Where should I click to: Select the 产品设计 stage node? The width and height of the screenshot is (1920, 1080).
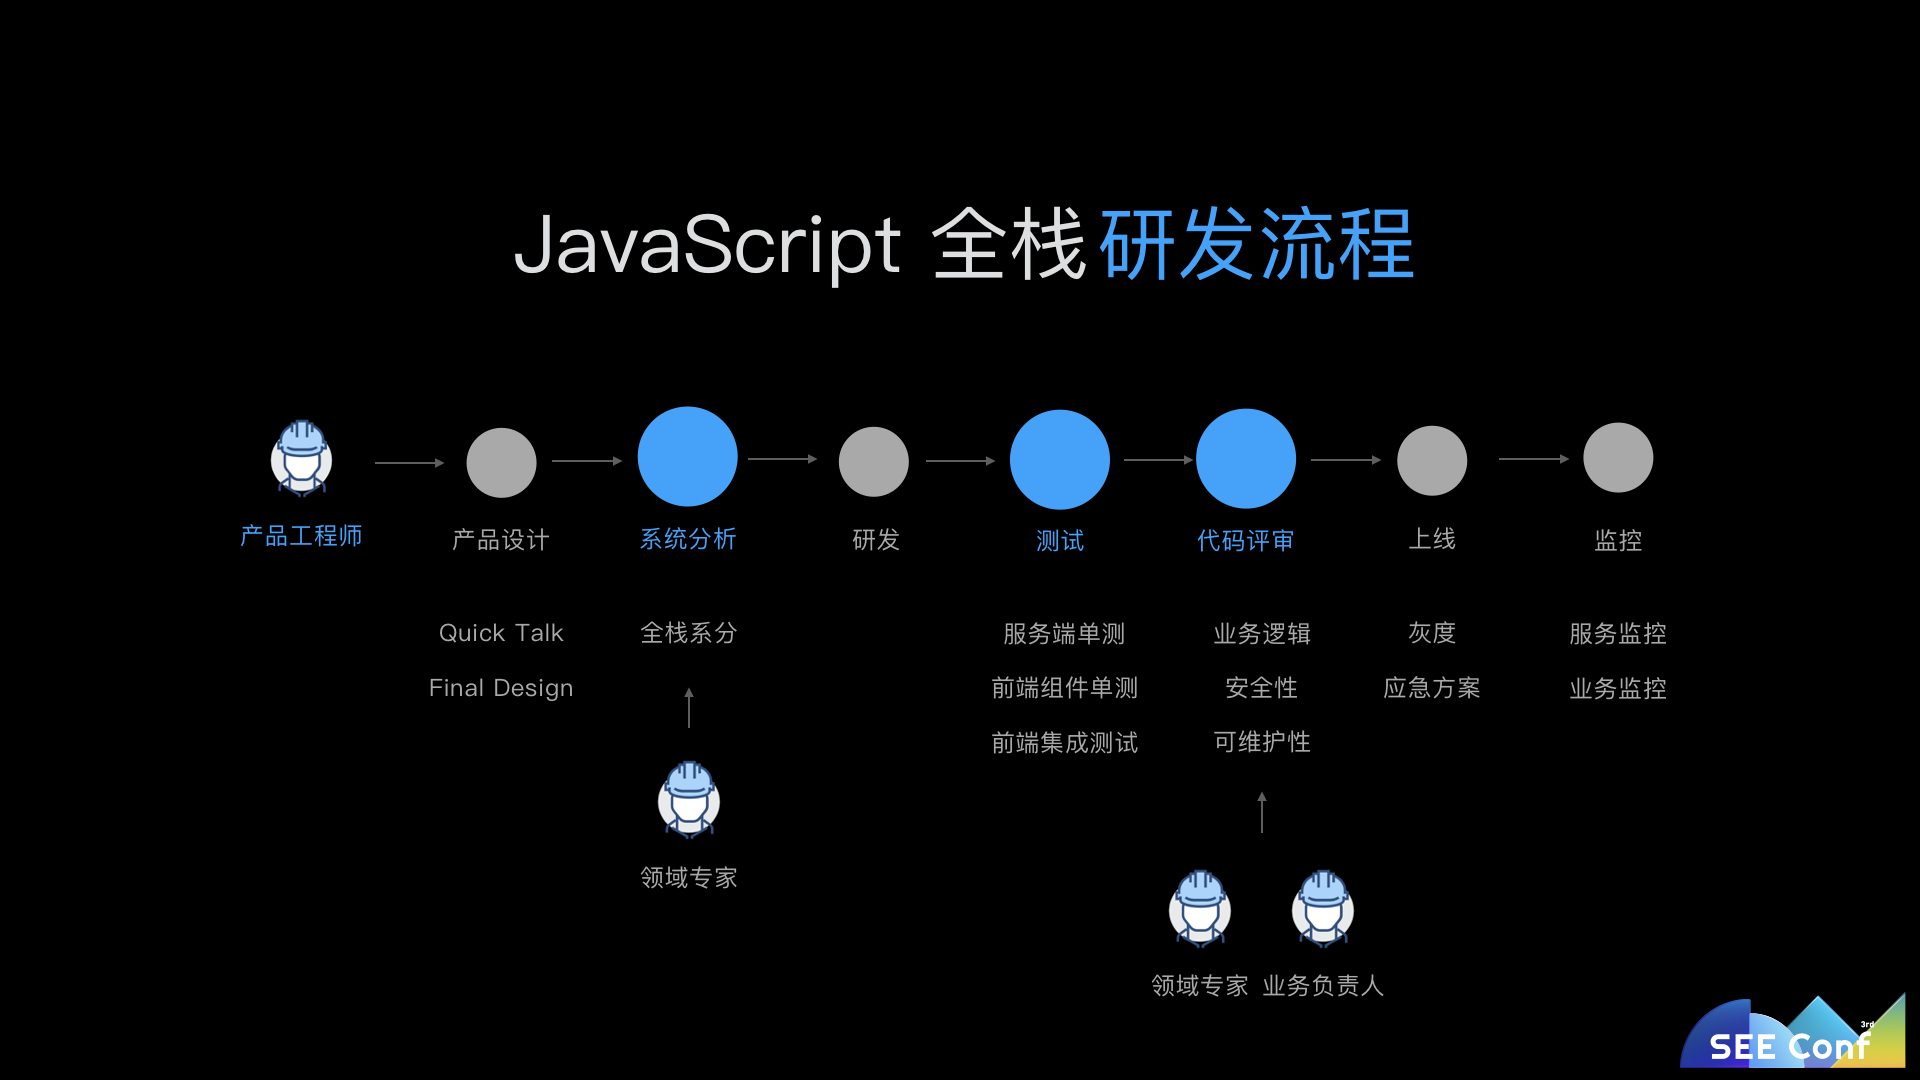coord(501,462)
